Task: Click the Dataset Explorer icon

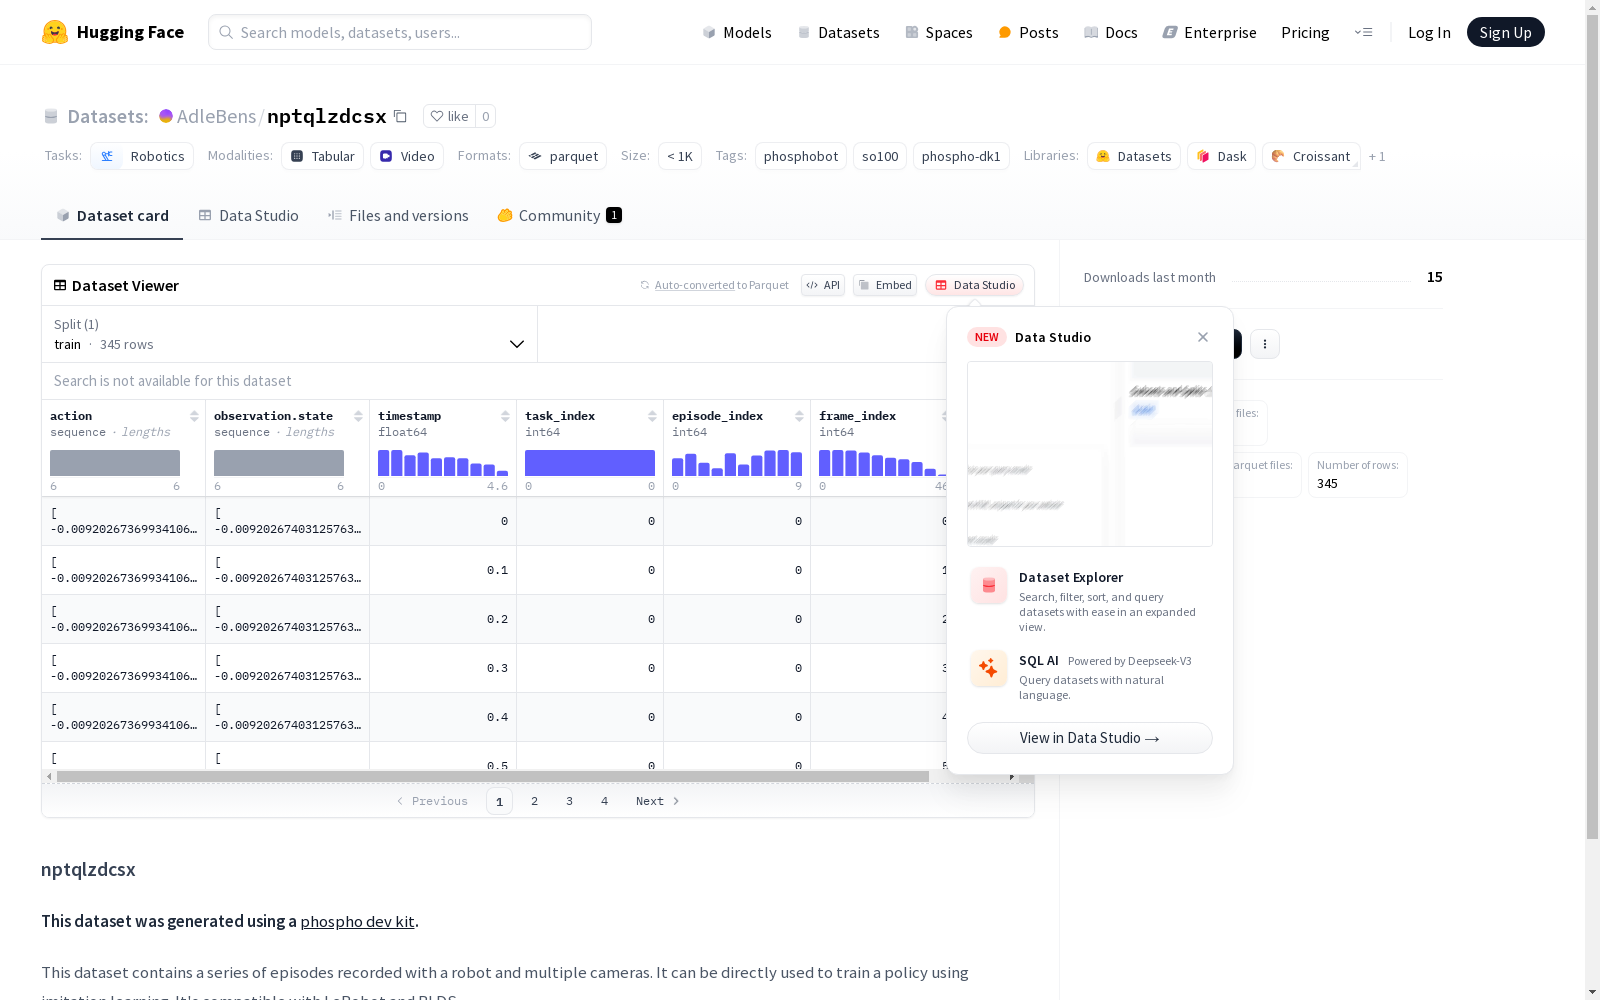Action: point(989,586)
